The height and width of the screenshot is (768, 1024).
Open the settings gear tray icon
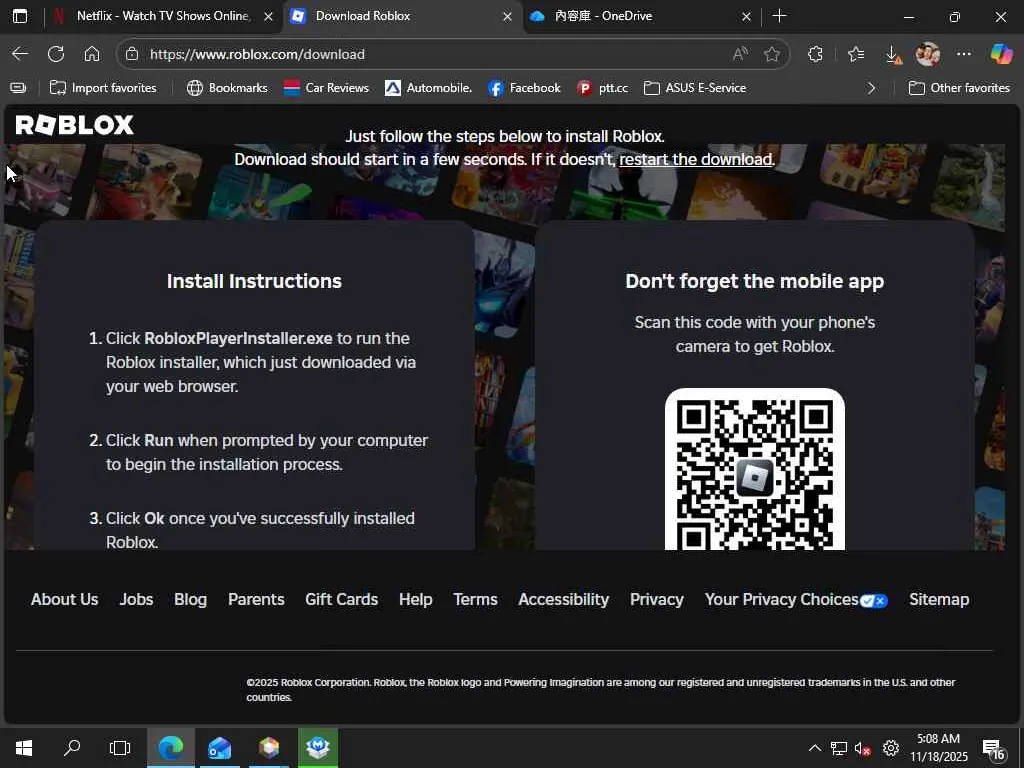point(891,748)
